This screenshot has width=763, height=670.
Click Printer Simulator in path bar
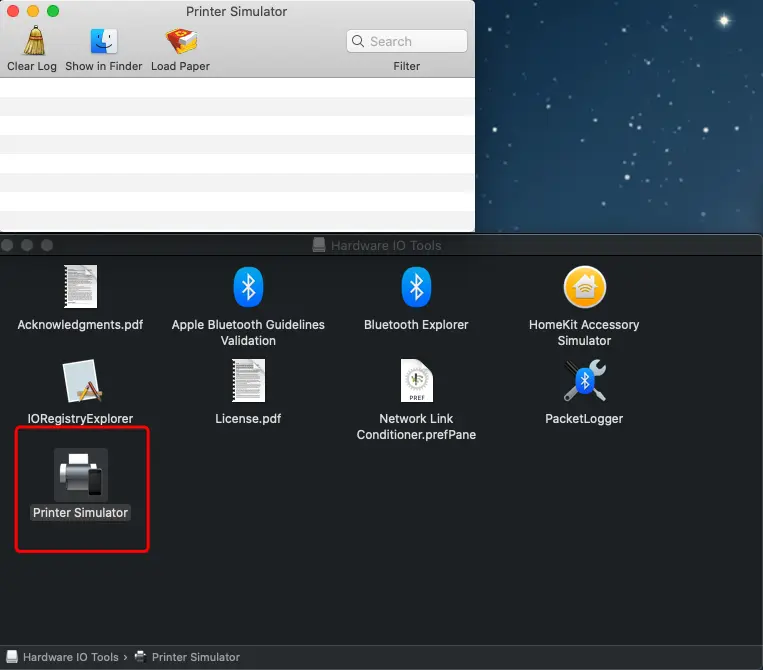[196, 657]
